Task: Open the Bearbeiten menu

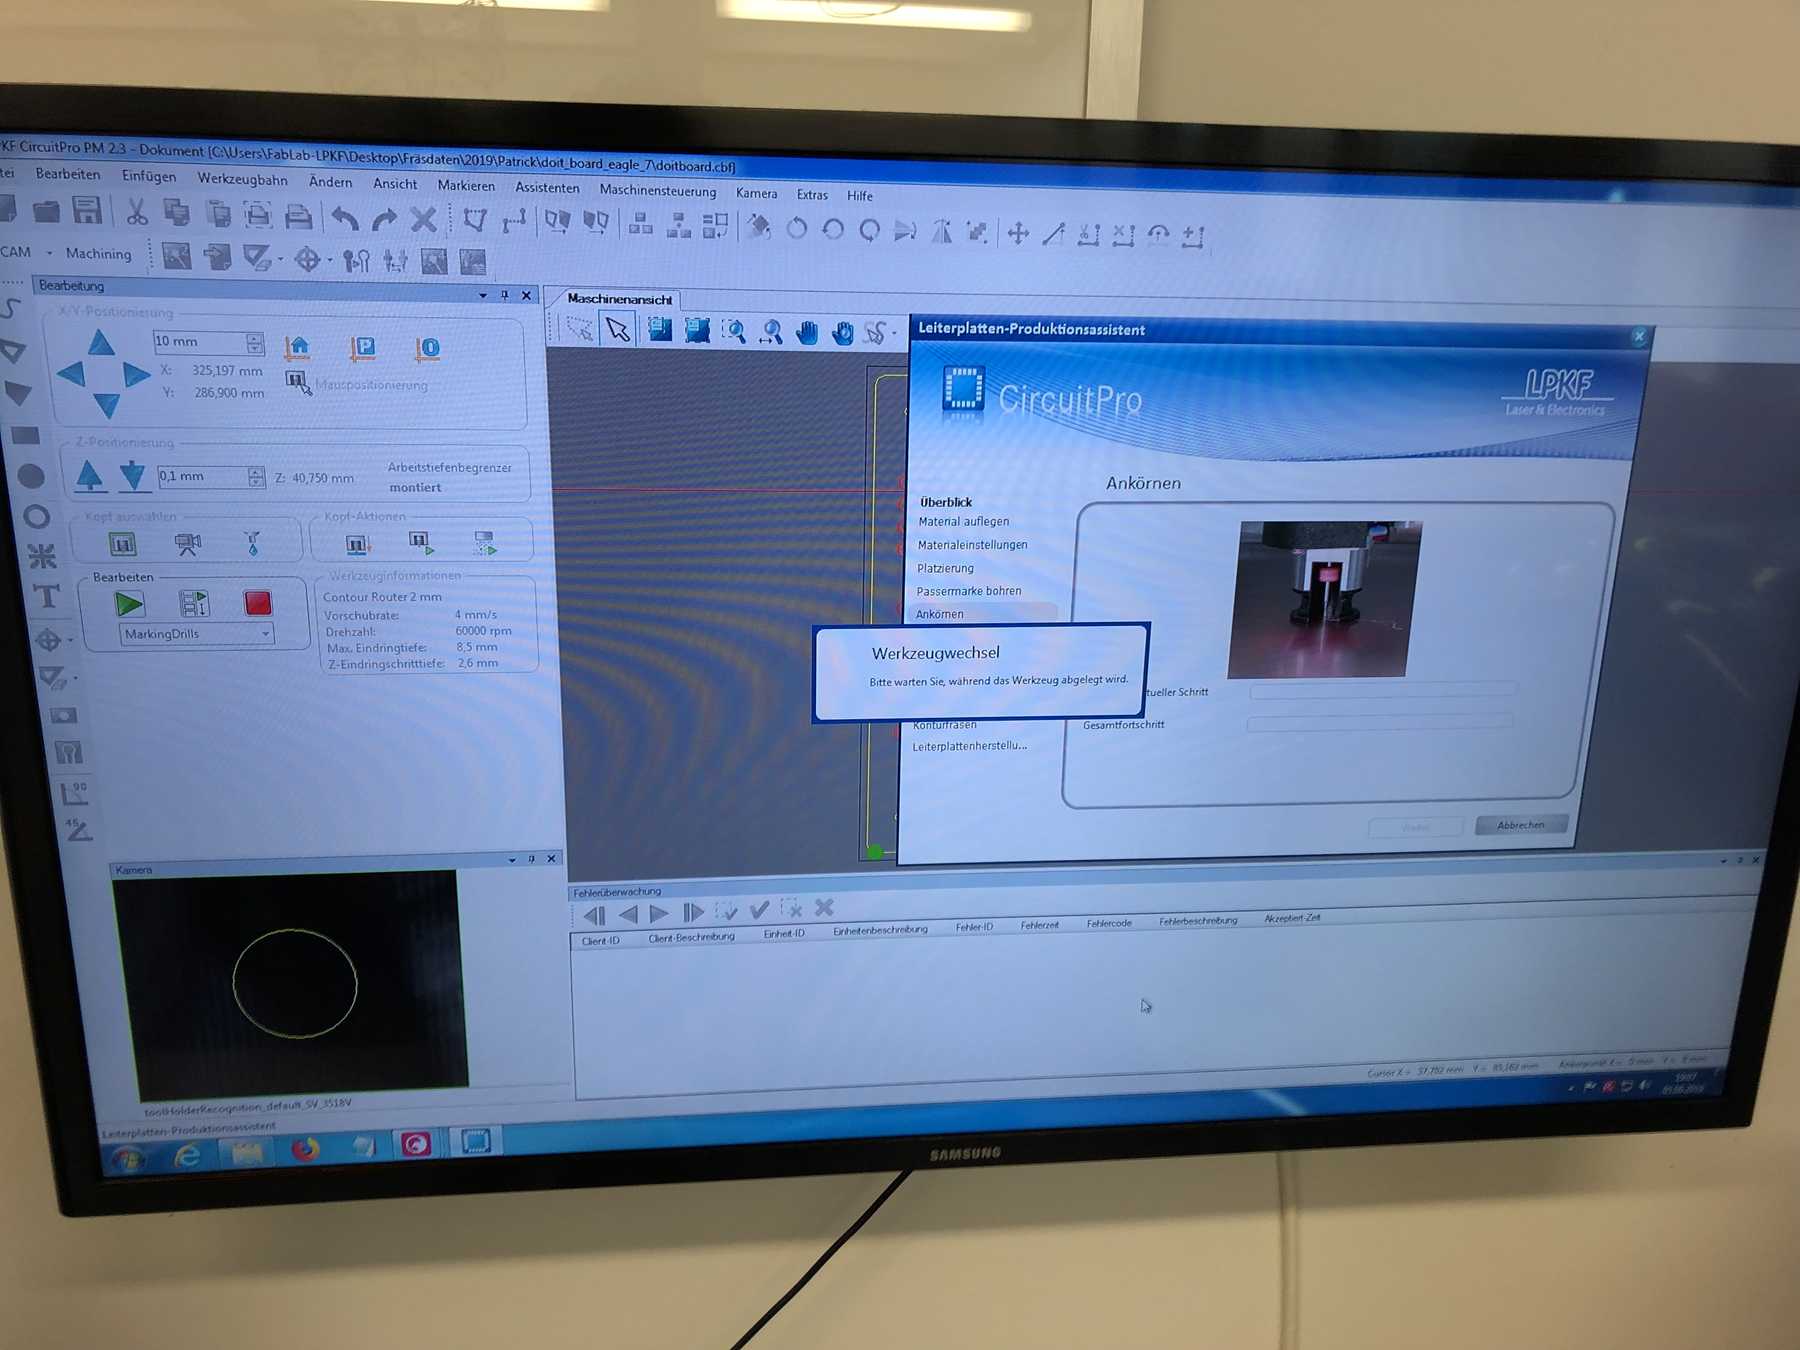Action: (67, 174)
